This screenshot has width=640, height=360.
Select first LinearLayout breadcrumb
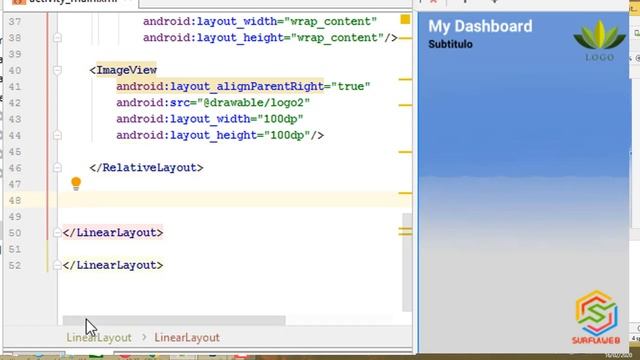99,338
